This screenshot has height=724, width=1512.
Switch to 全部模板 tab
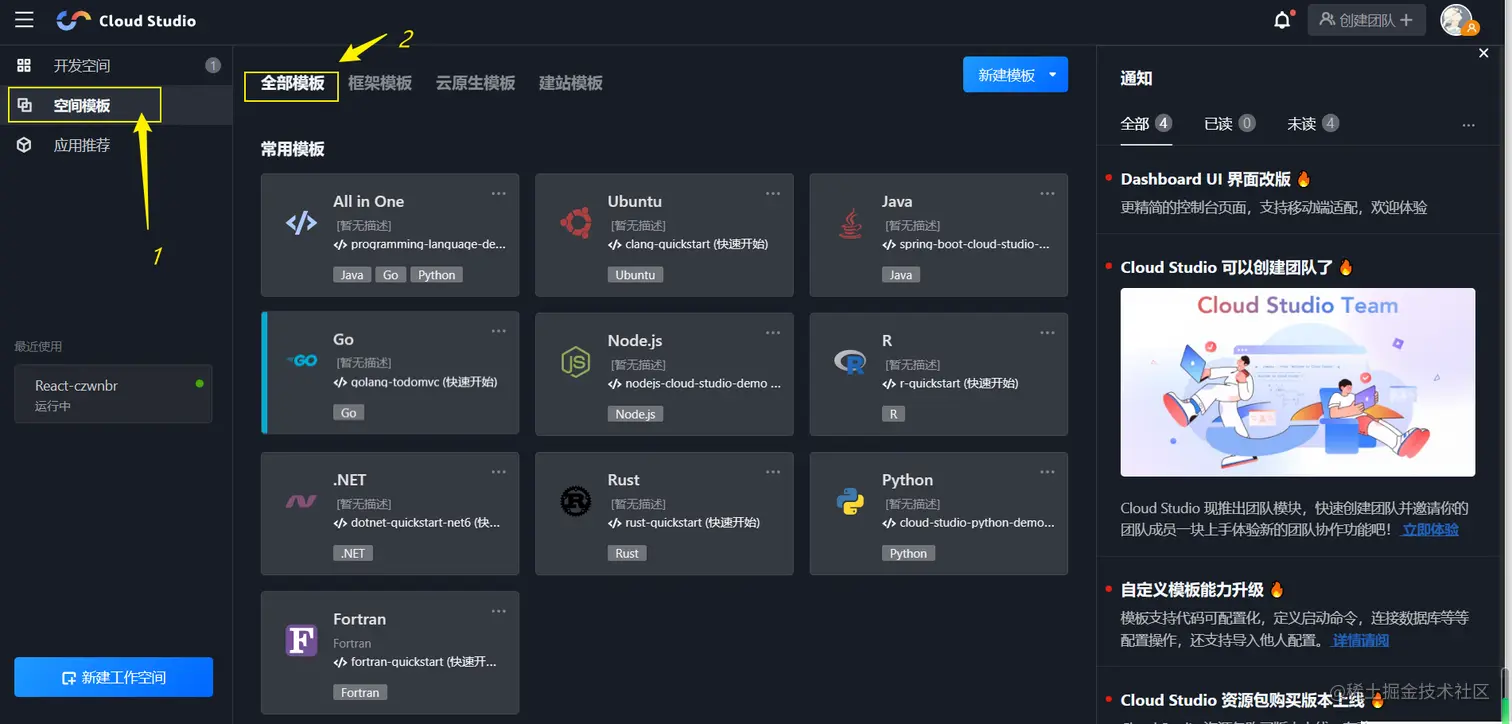292,83
